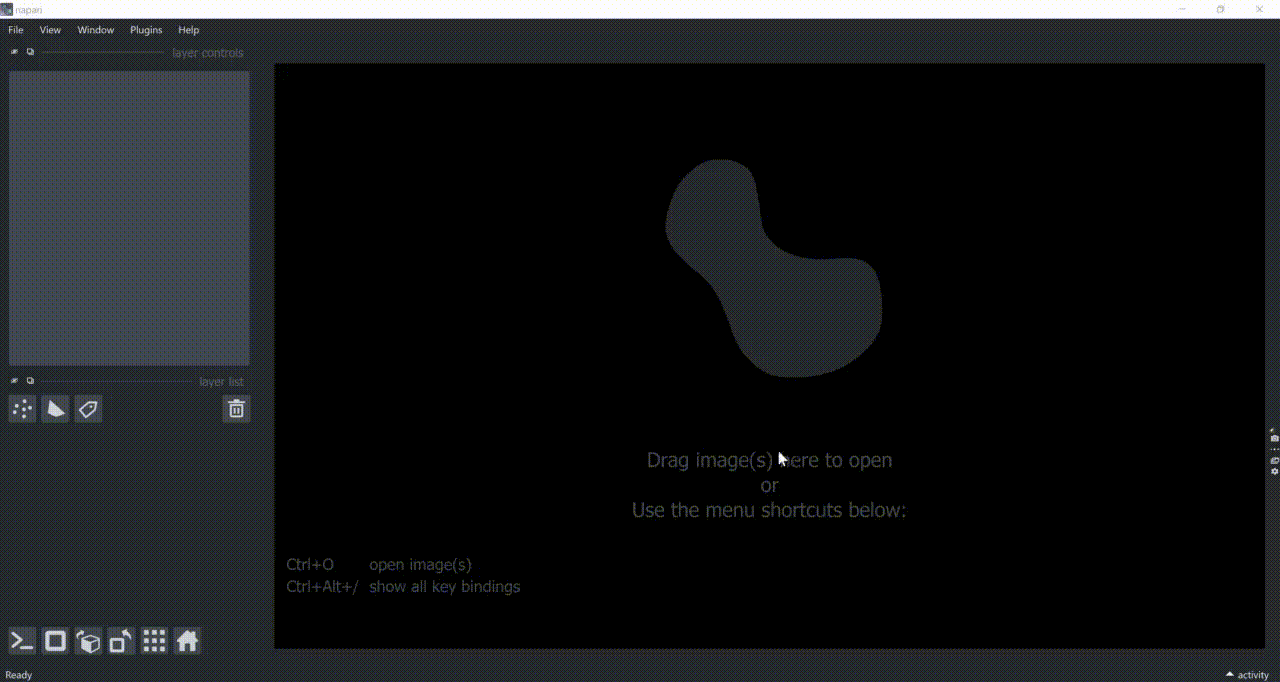
Task: Add a new labels layer
Action: click(x=88, y=409)
